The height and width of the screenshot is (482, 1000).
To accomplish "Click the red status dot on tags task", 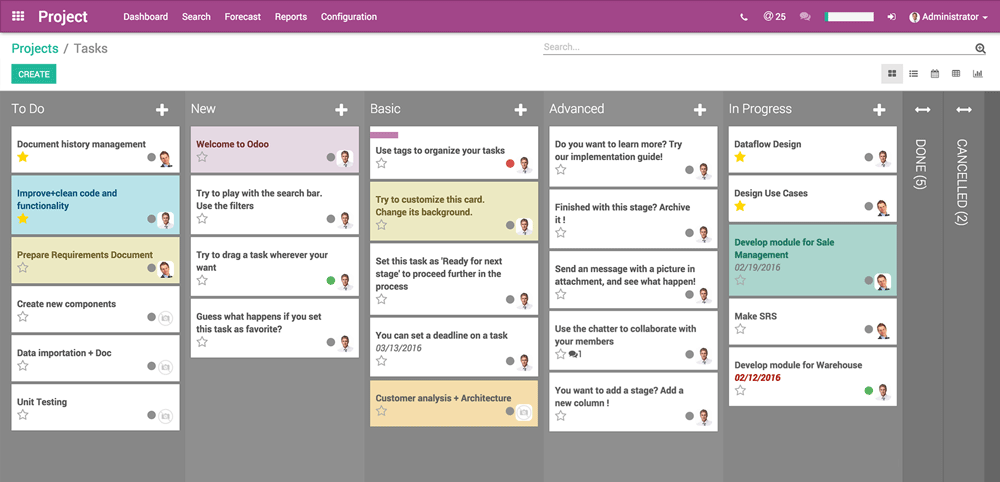I will [x=510, y=164].
